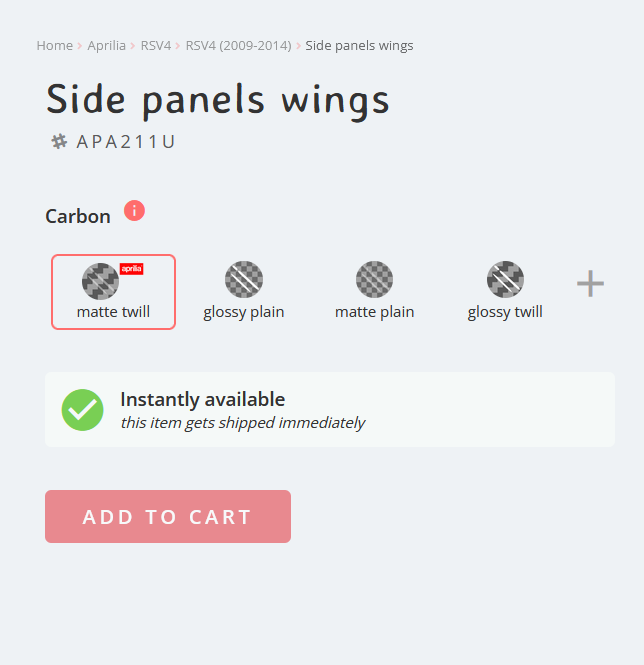Click the APA211U product code
Viewport: 644px width, 665px height.
(126, 142)
